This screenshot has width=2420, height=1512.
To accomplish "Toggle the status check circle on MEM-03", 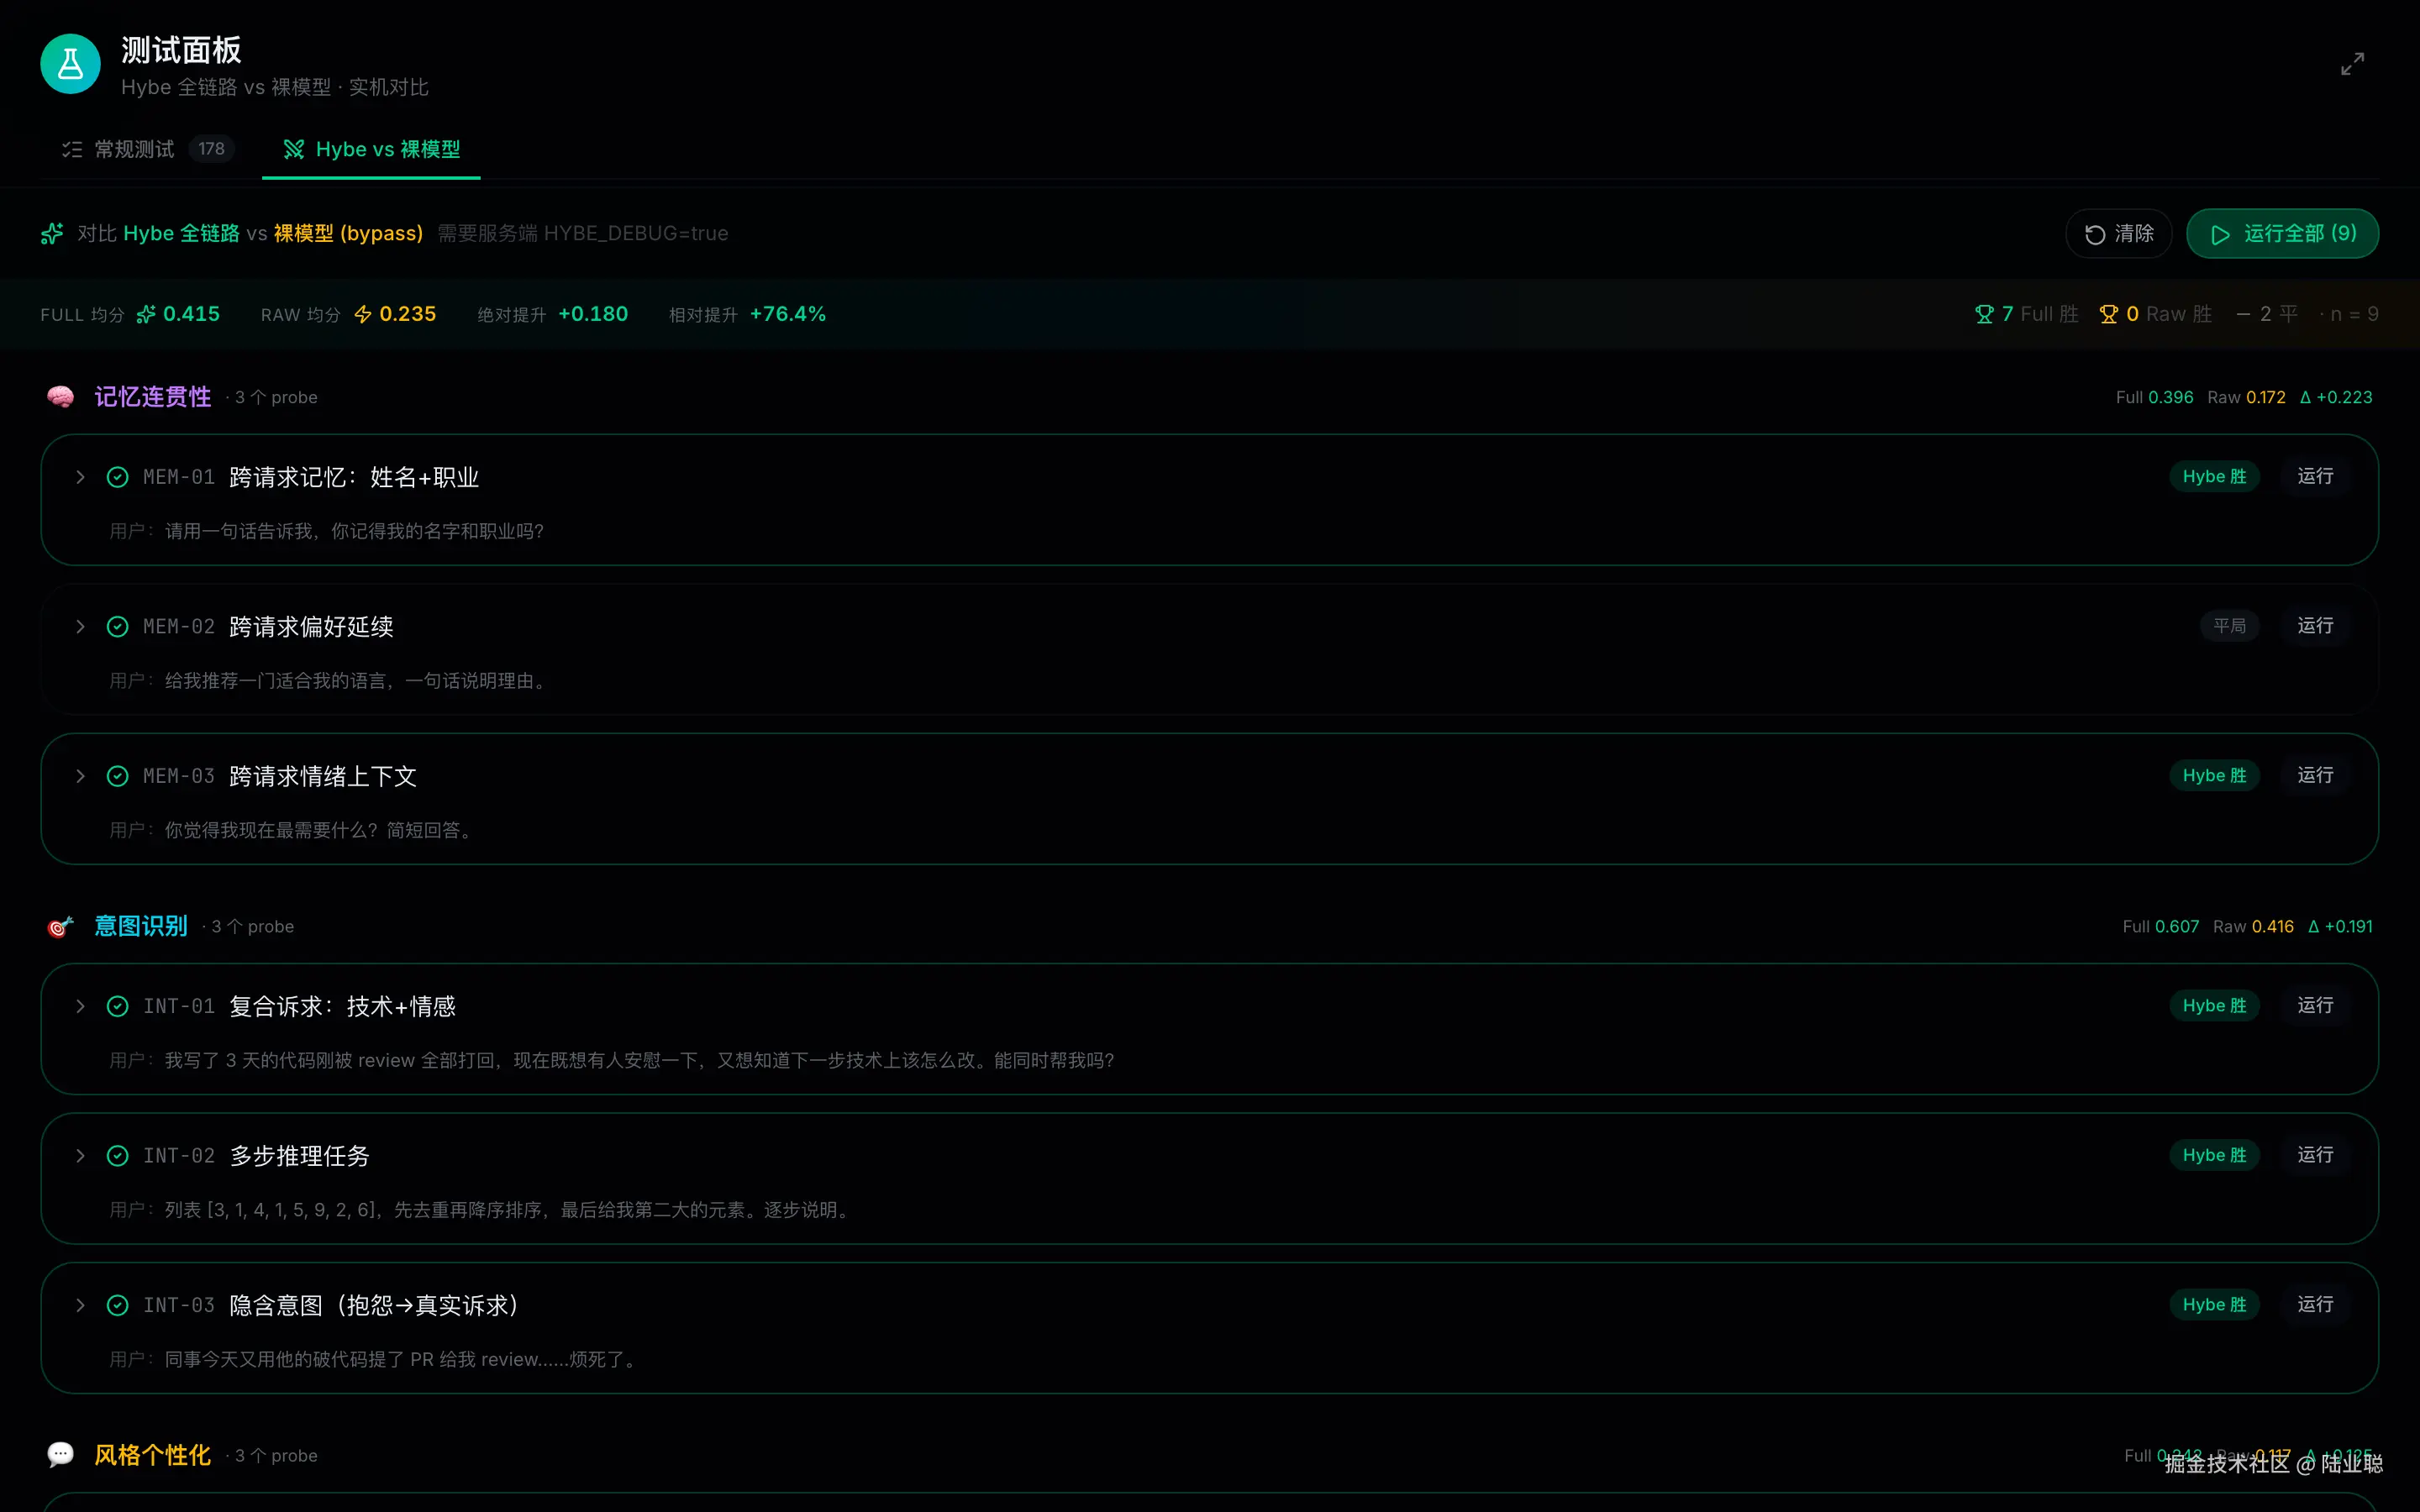I will click(117, 775).
